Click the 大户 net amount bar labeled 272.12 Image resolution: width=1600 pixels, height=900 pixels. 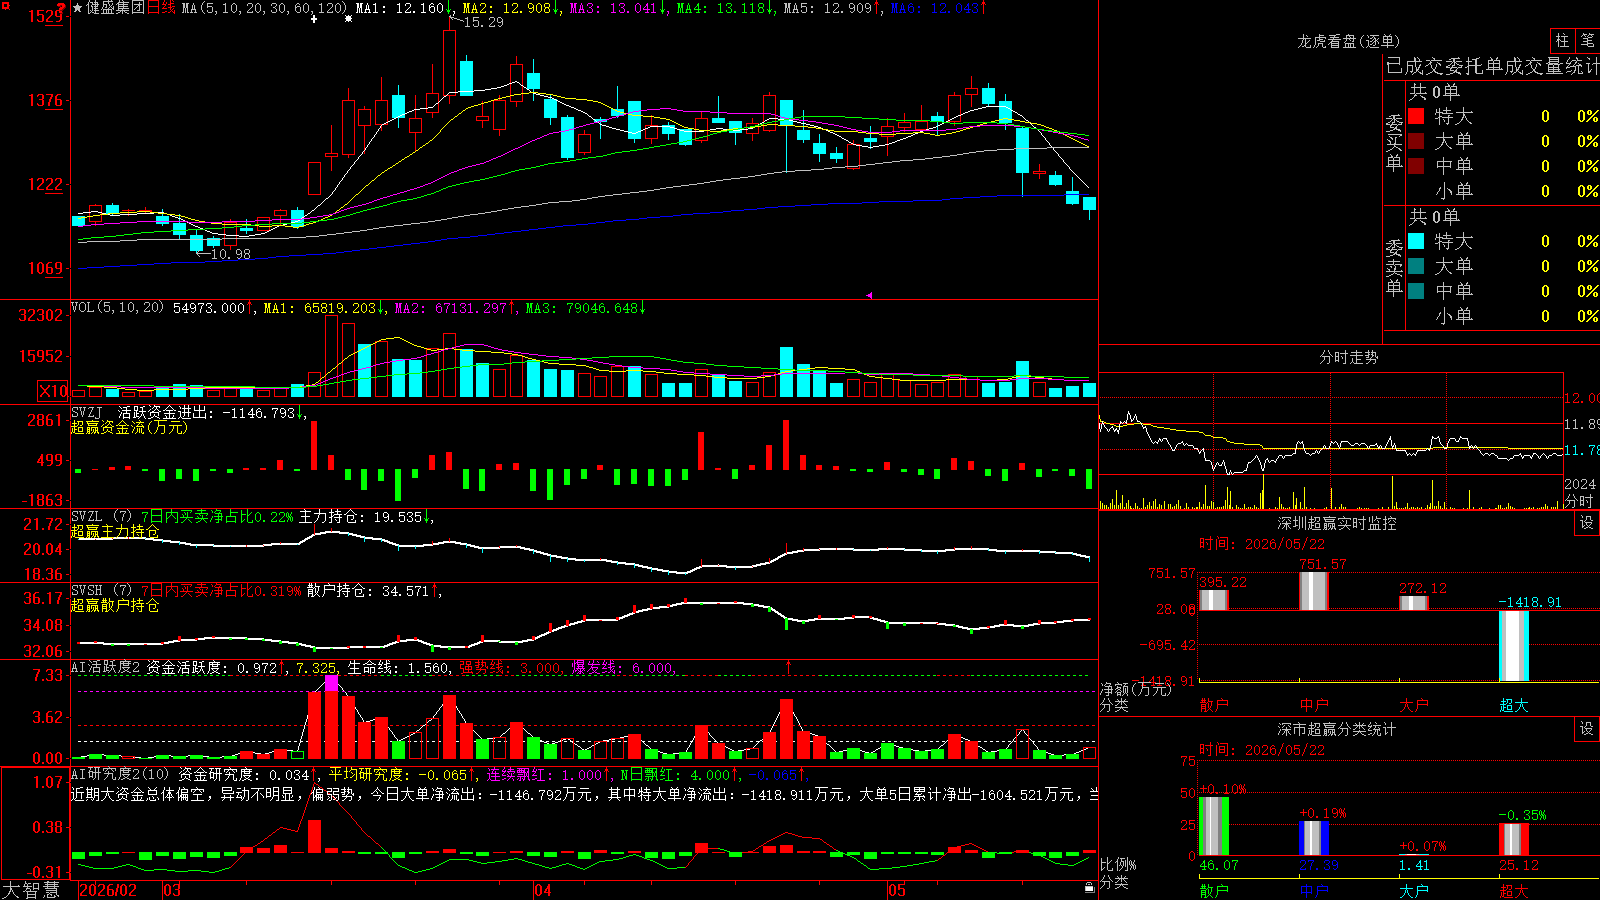tap(1414, 603)
